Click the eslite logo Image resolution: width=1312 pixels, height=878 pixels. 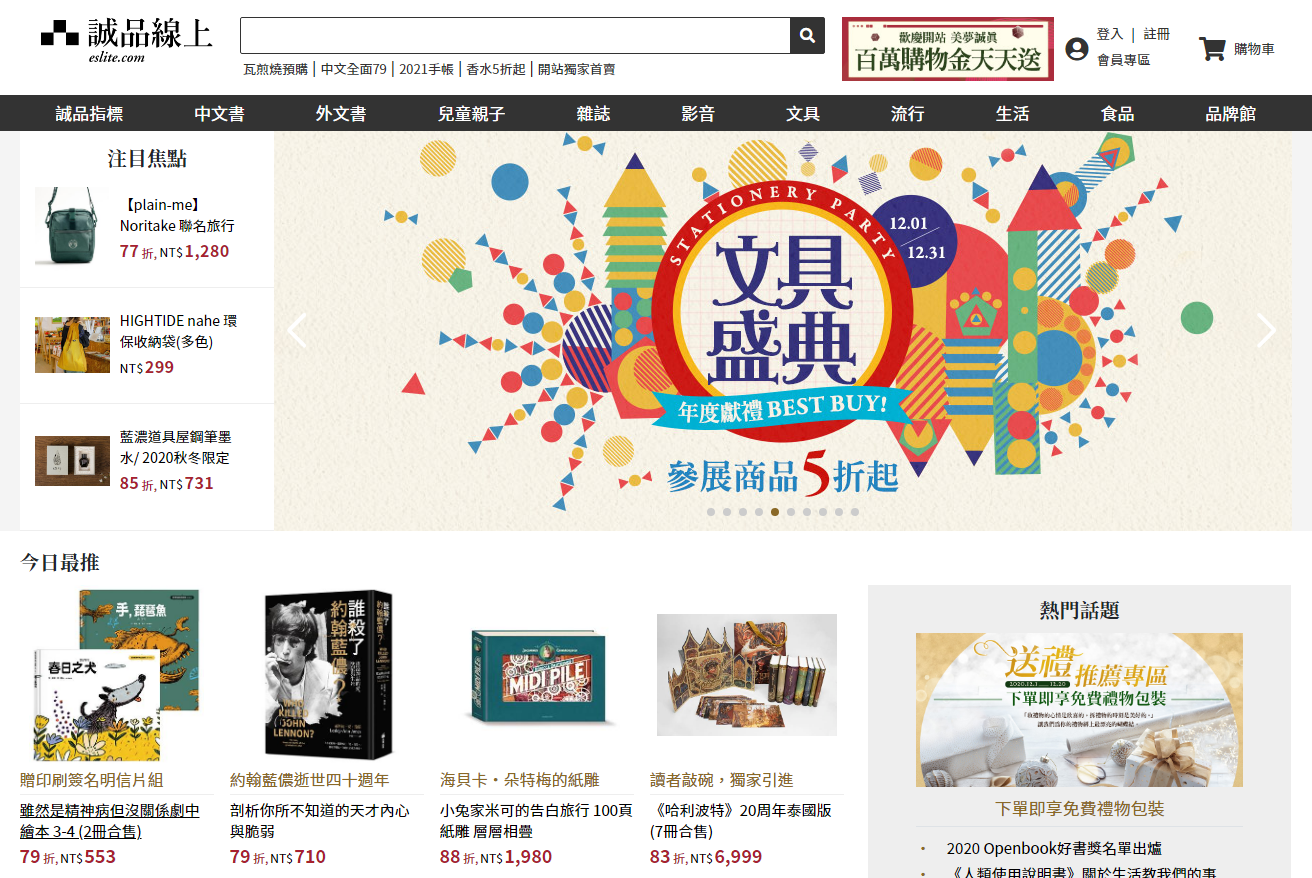tap(127, 40)
